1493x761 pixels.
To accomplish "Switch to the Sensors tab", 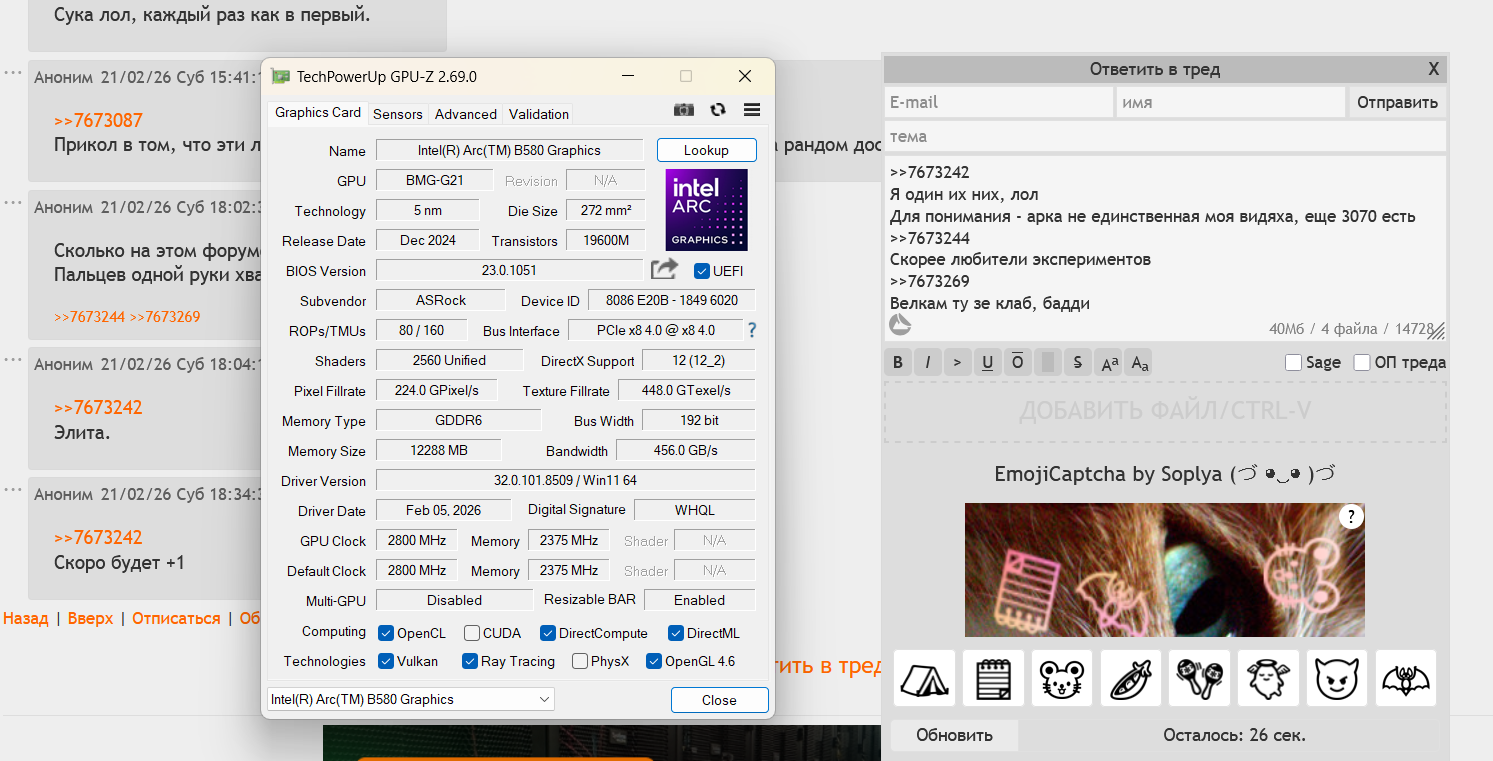I will coord(398,114).
